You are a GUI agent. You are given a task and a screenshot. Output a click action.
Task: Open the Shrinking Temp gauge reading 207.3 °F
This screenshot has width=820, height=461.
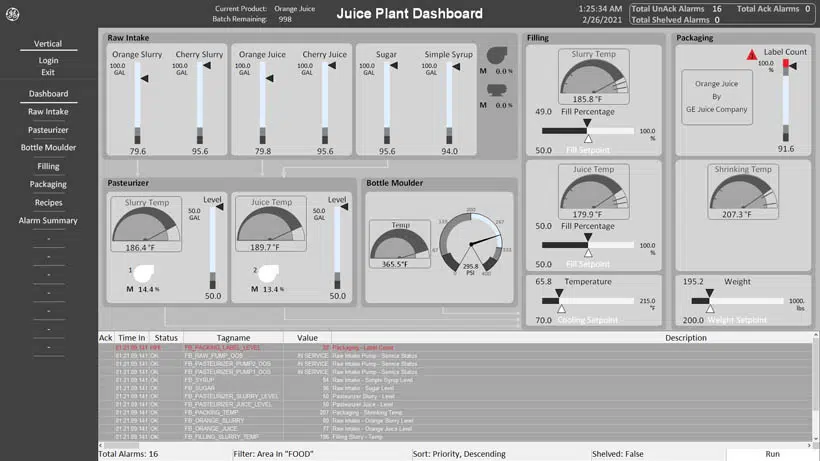point(743,192)
